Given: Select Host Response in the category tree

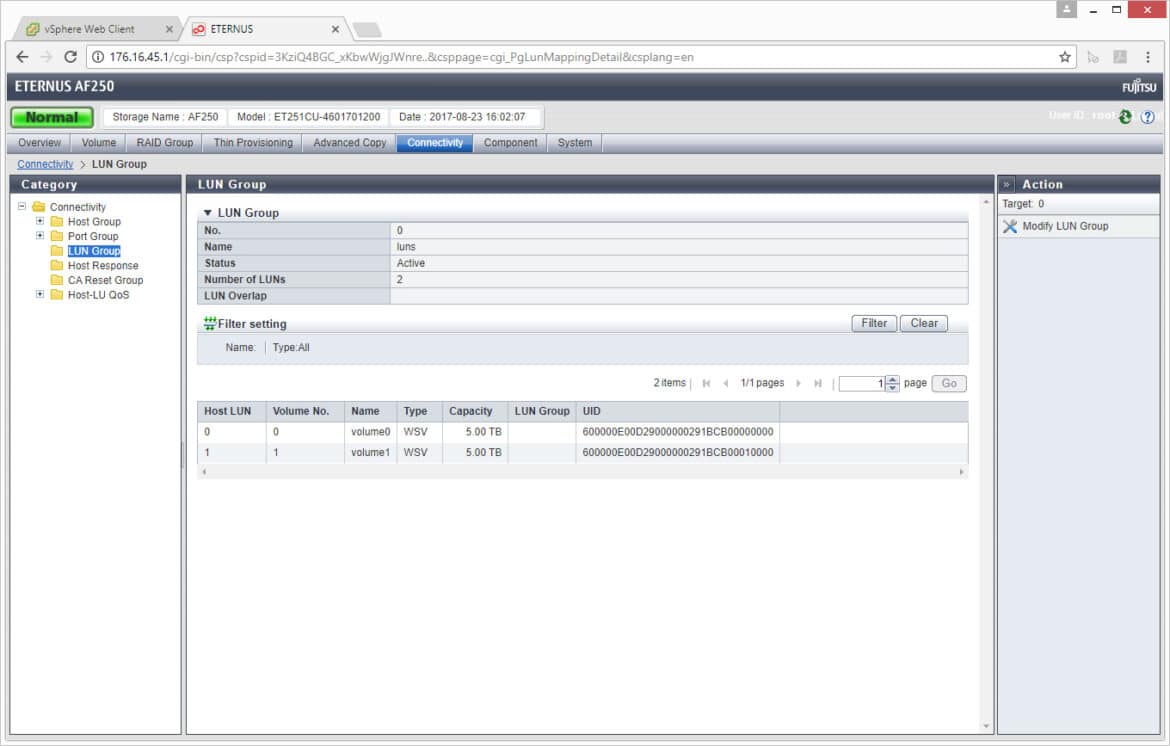Looking at the screenshot, I should tap(103, 266).
